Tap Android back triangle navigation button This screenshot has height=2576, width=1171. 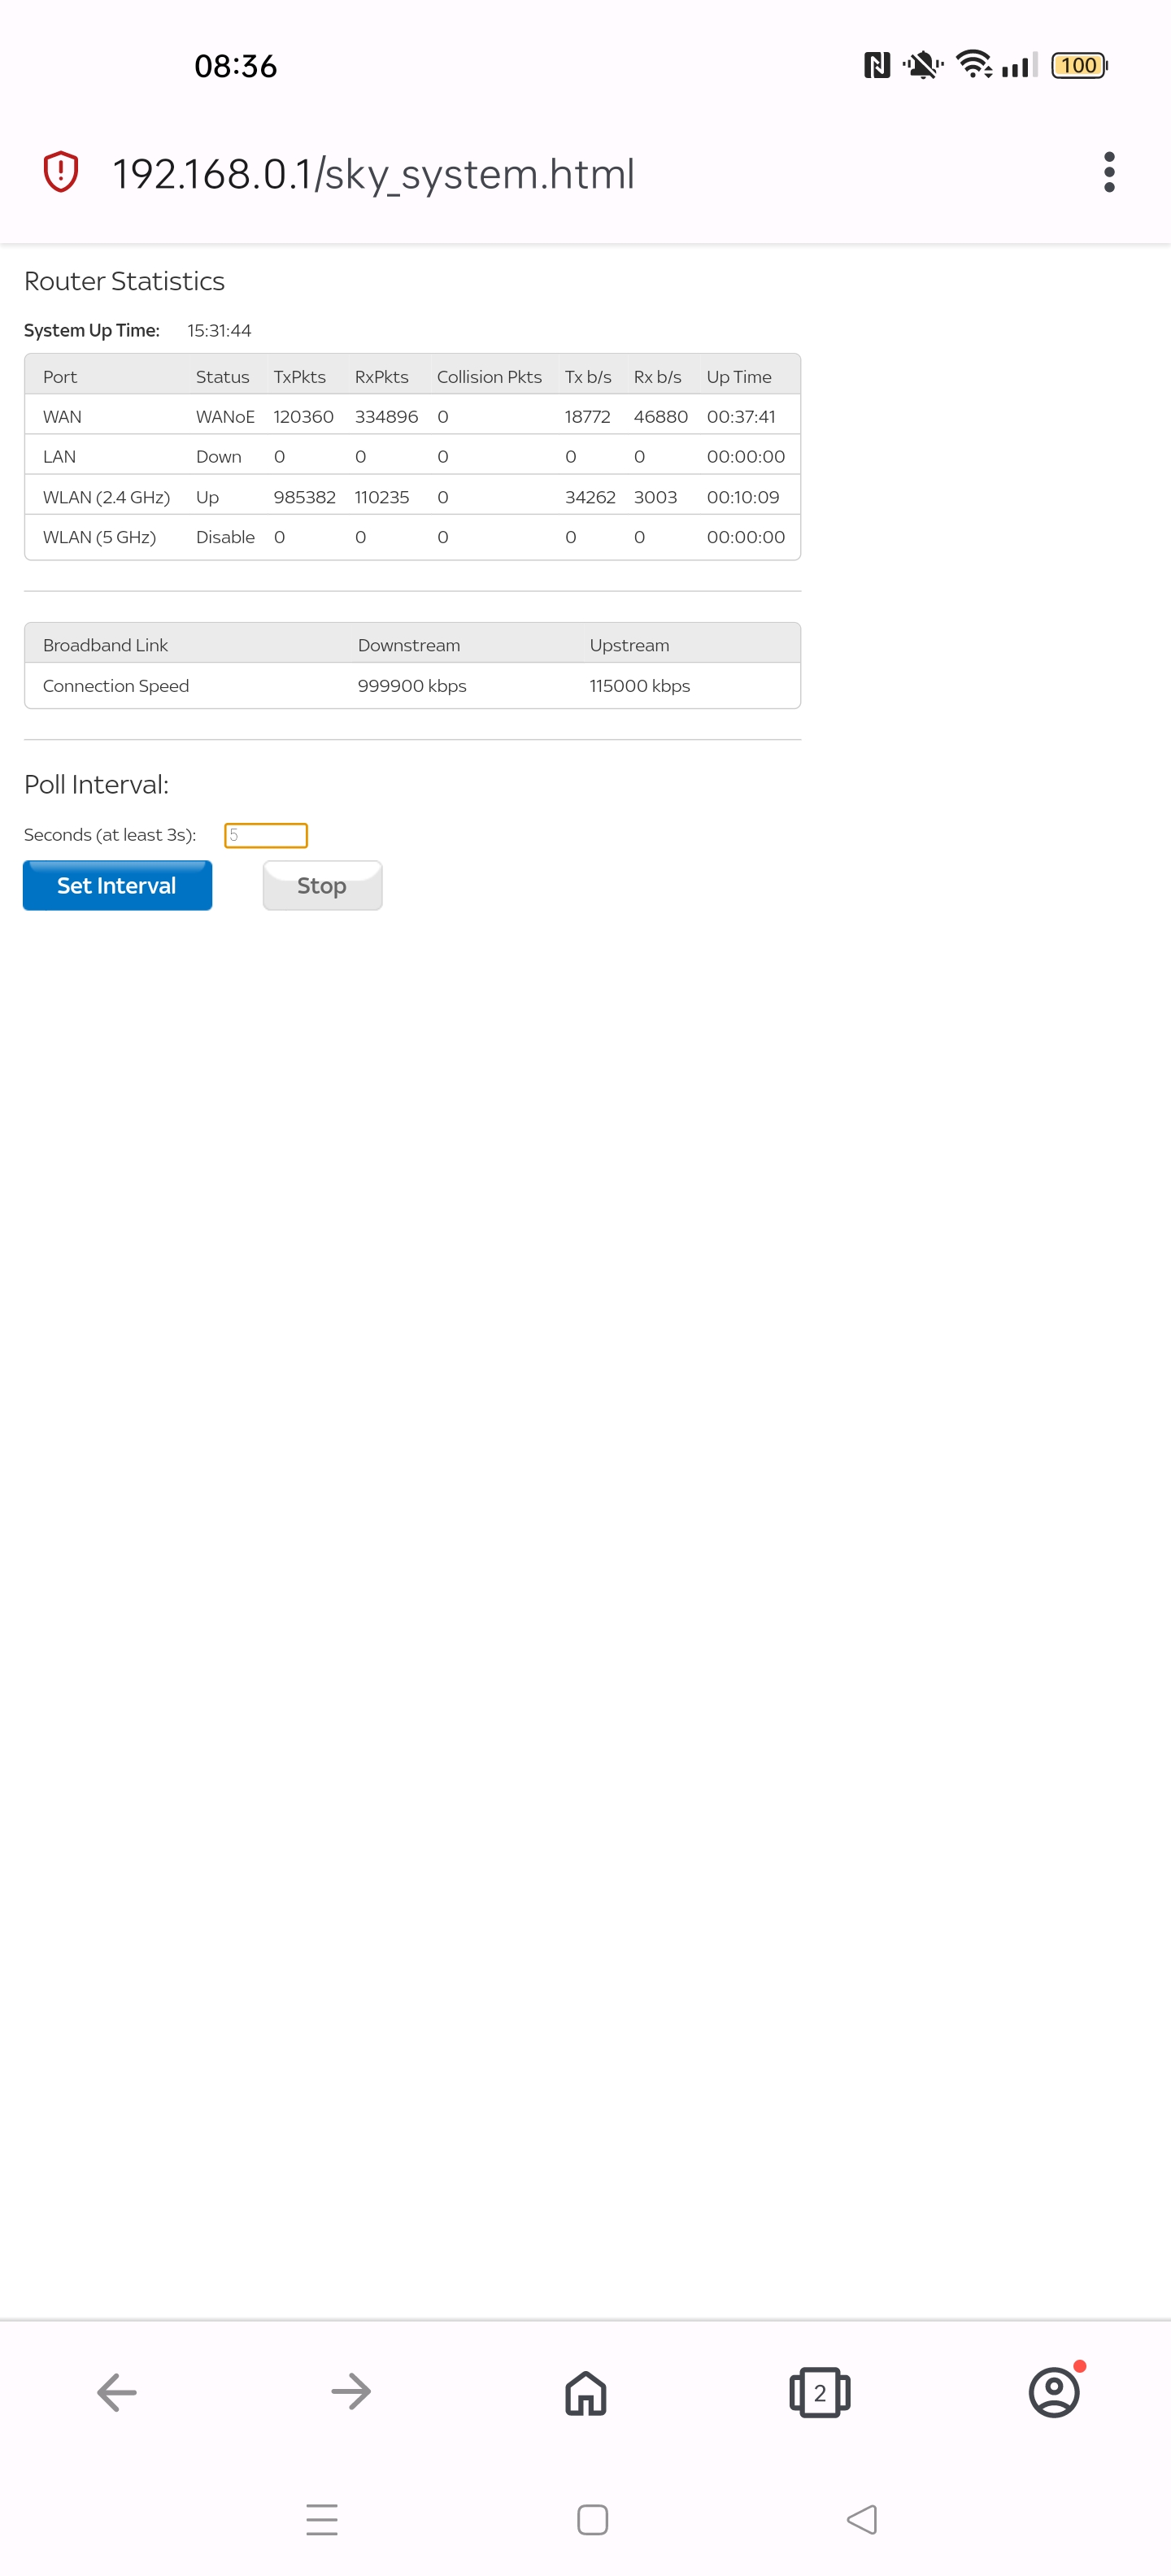[862, 2519]
